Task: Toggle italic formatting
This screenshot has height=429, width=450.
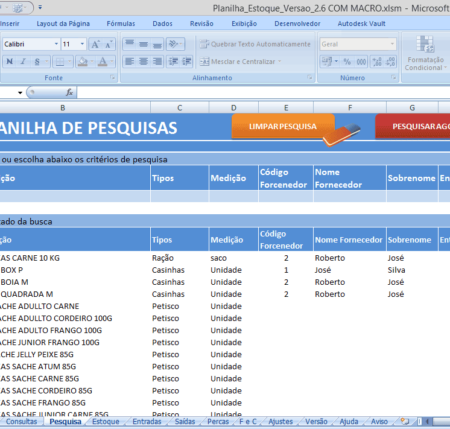Action: click(x=23, y=62)
